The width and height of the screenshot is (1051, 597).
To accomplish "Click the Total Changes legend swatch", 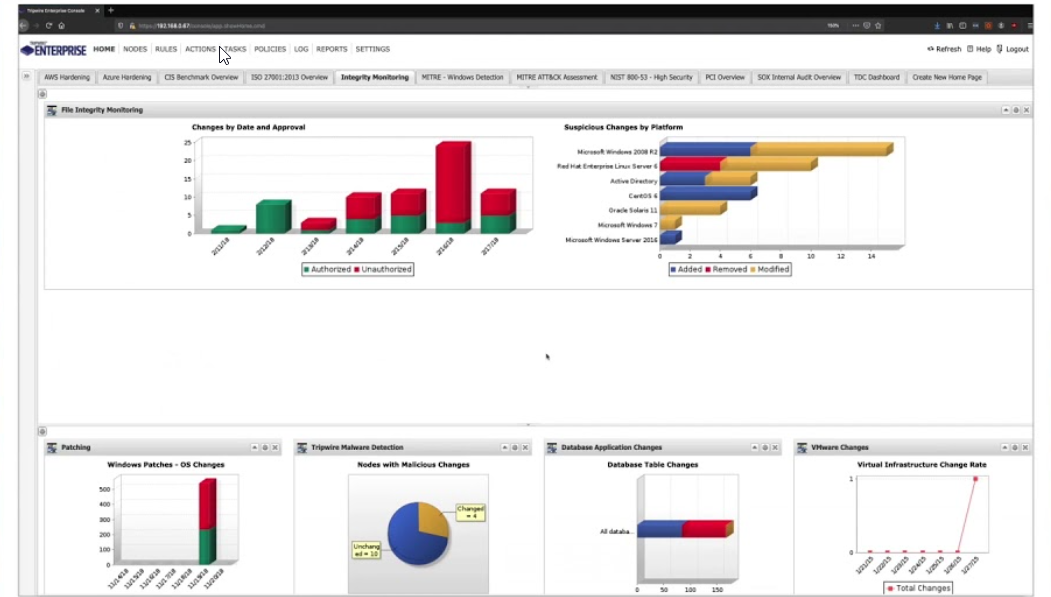I will 891,588.
